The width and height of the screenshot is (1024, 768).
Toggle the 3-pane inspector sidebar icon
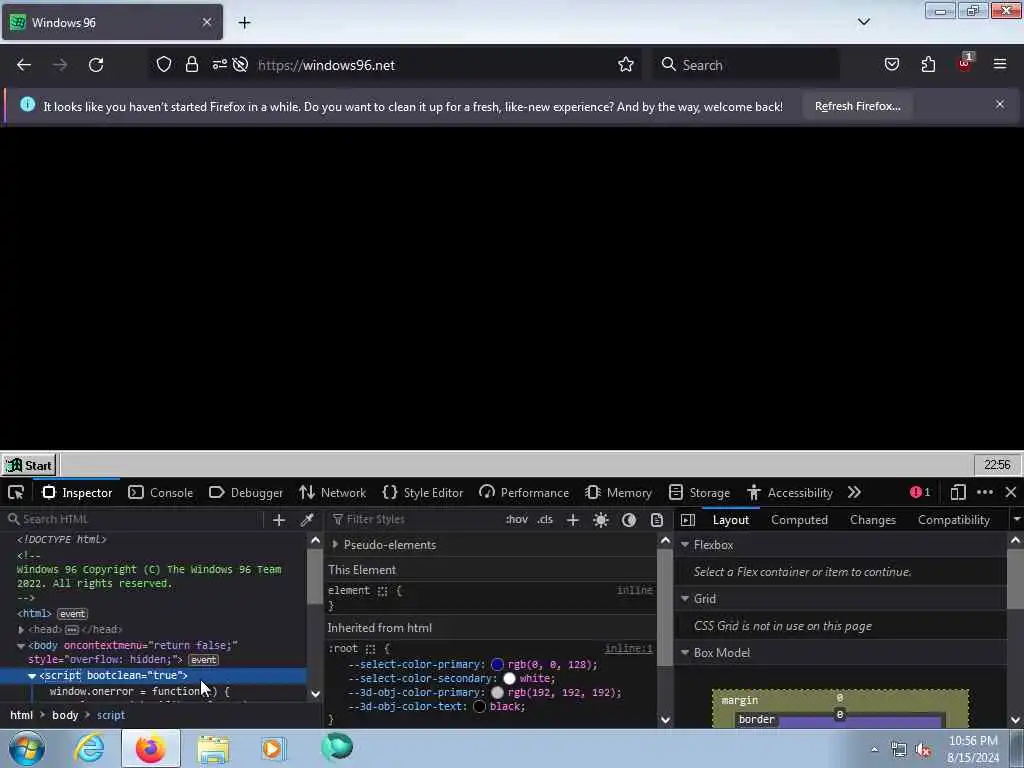pos(688,520)
